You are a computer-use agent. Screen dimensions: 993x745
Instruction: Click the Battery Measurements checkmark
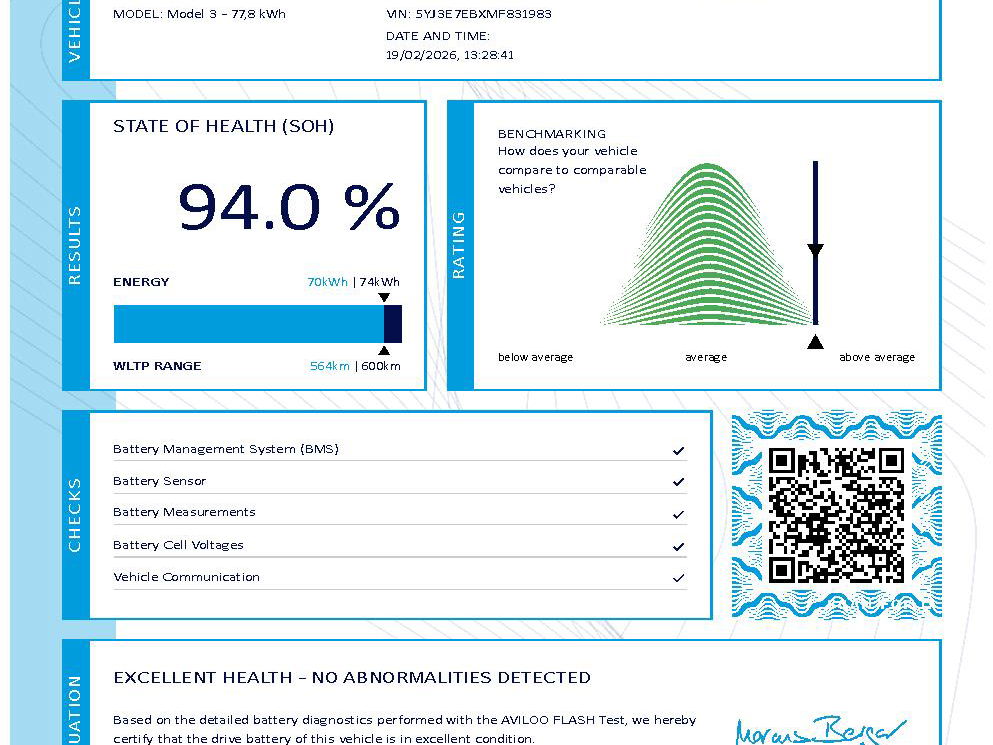click(x=678, y=514)
